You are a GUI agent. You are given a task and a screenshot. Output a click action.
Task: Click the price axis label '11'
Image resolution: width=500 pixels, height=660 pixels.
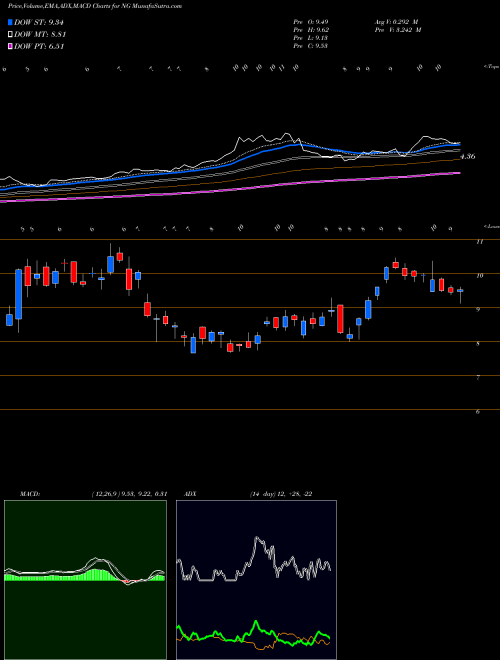(x=479, y=242)
